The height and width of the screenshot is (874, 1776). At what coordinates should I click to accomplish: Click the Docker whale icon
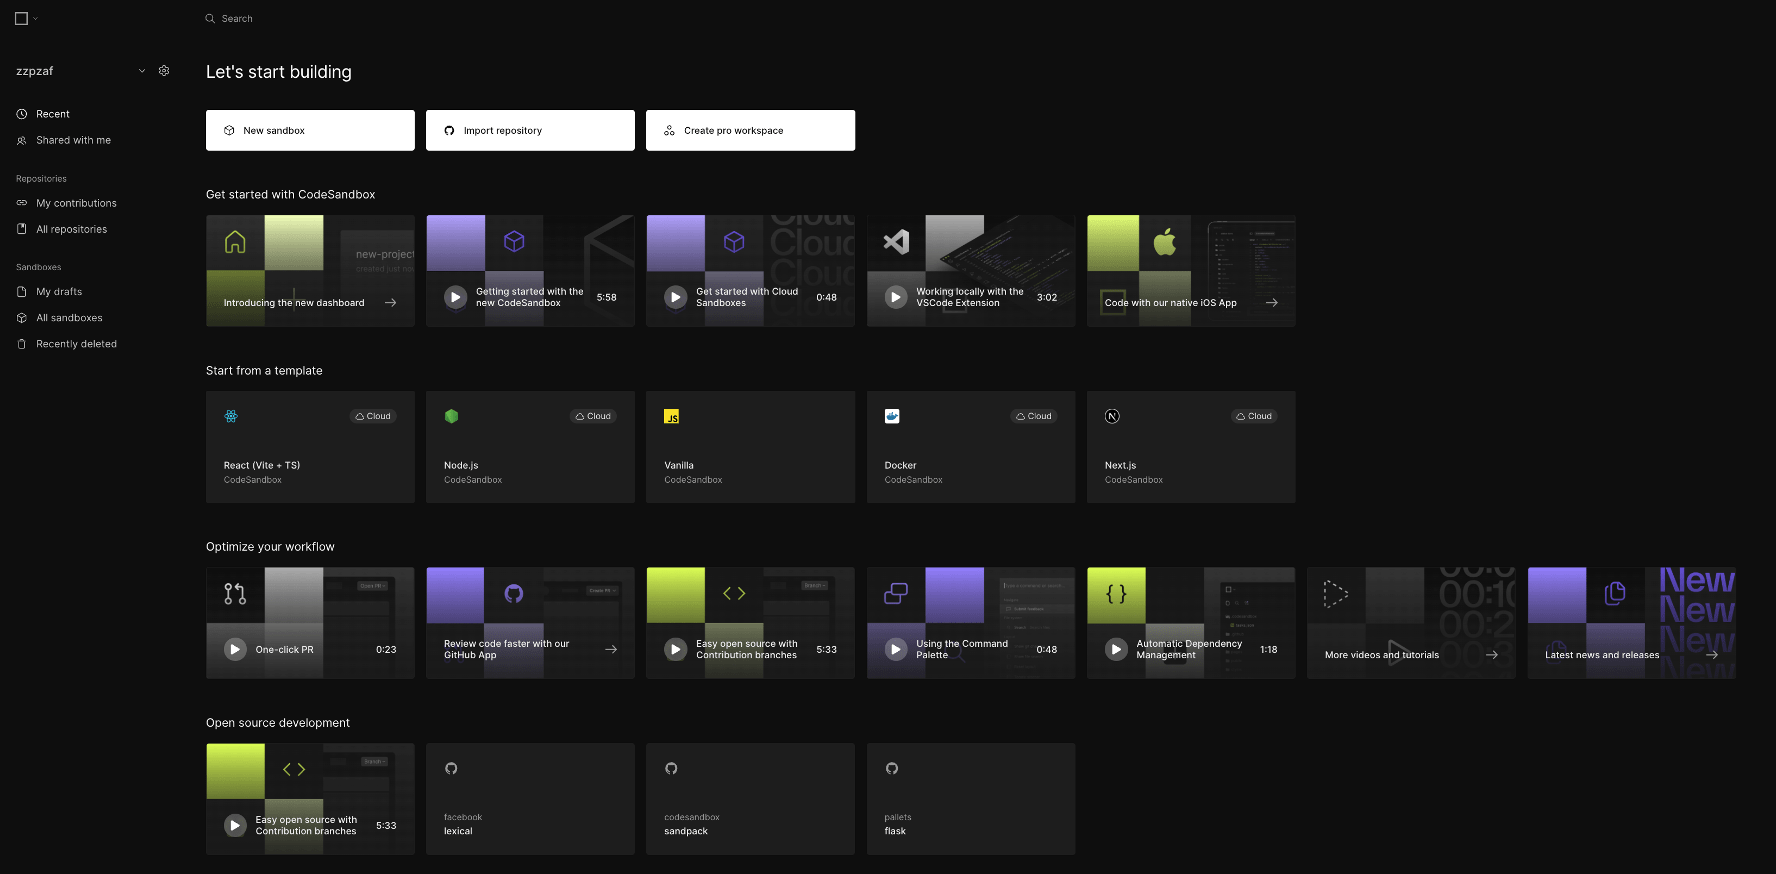[892, 416]
